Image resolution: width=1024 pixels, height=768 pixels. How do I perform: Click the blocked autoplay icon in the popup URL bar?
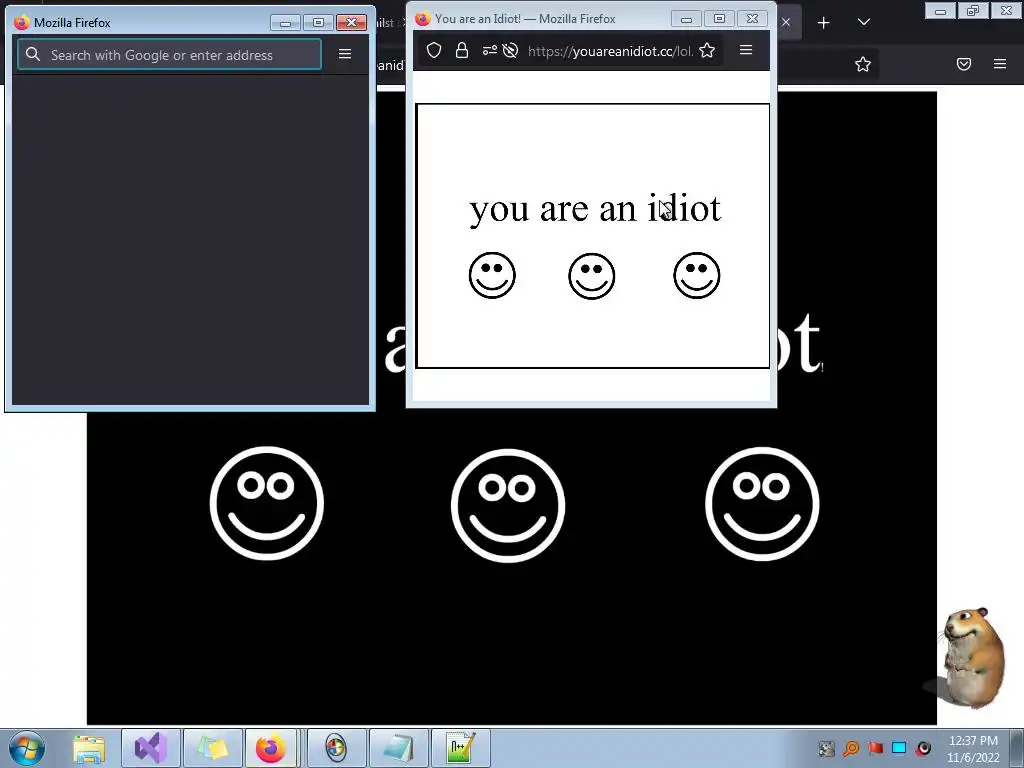coord(511,50)
